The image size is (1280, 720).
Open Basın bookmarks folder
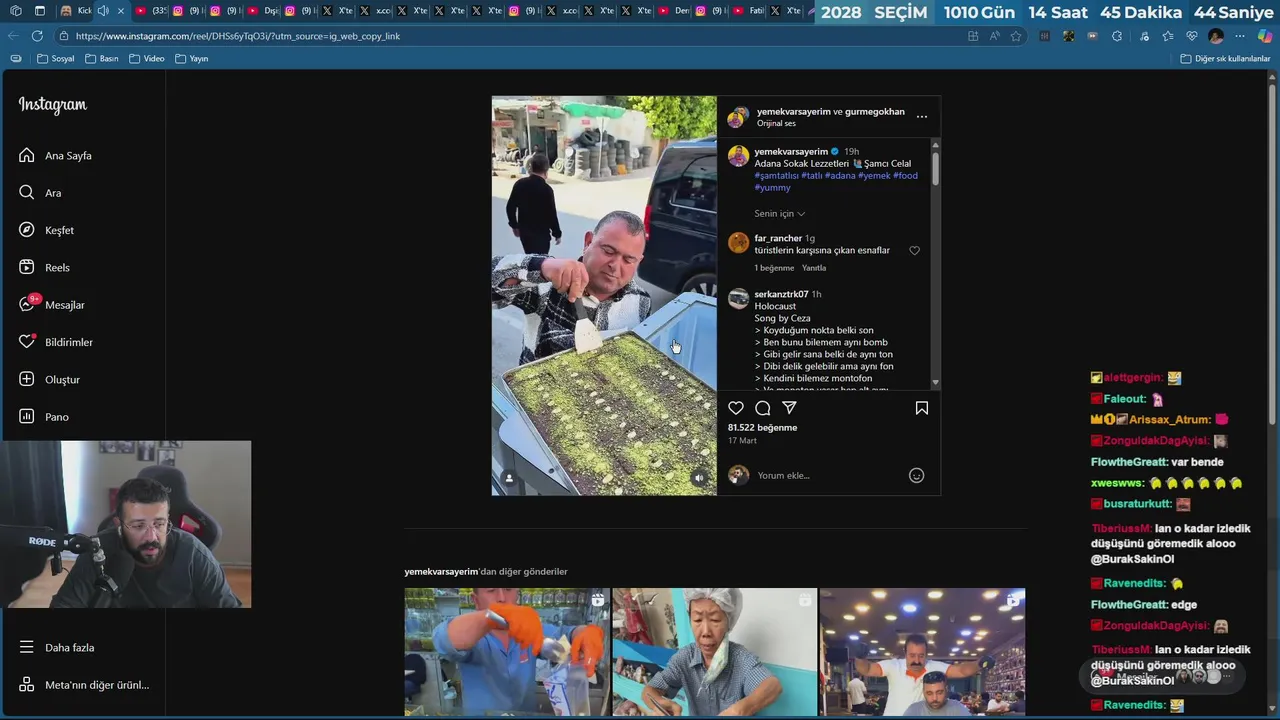pyautogui.click(x=101, y=59)
